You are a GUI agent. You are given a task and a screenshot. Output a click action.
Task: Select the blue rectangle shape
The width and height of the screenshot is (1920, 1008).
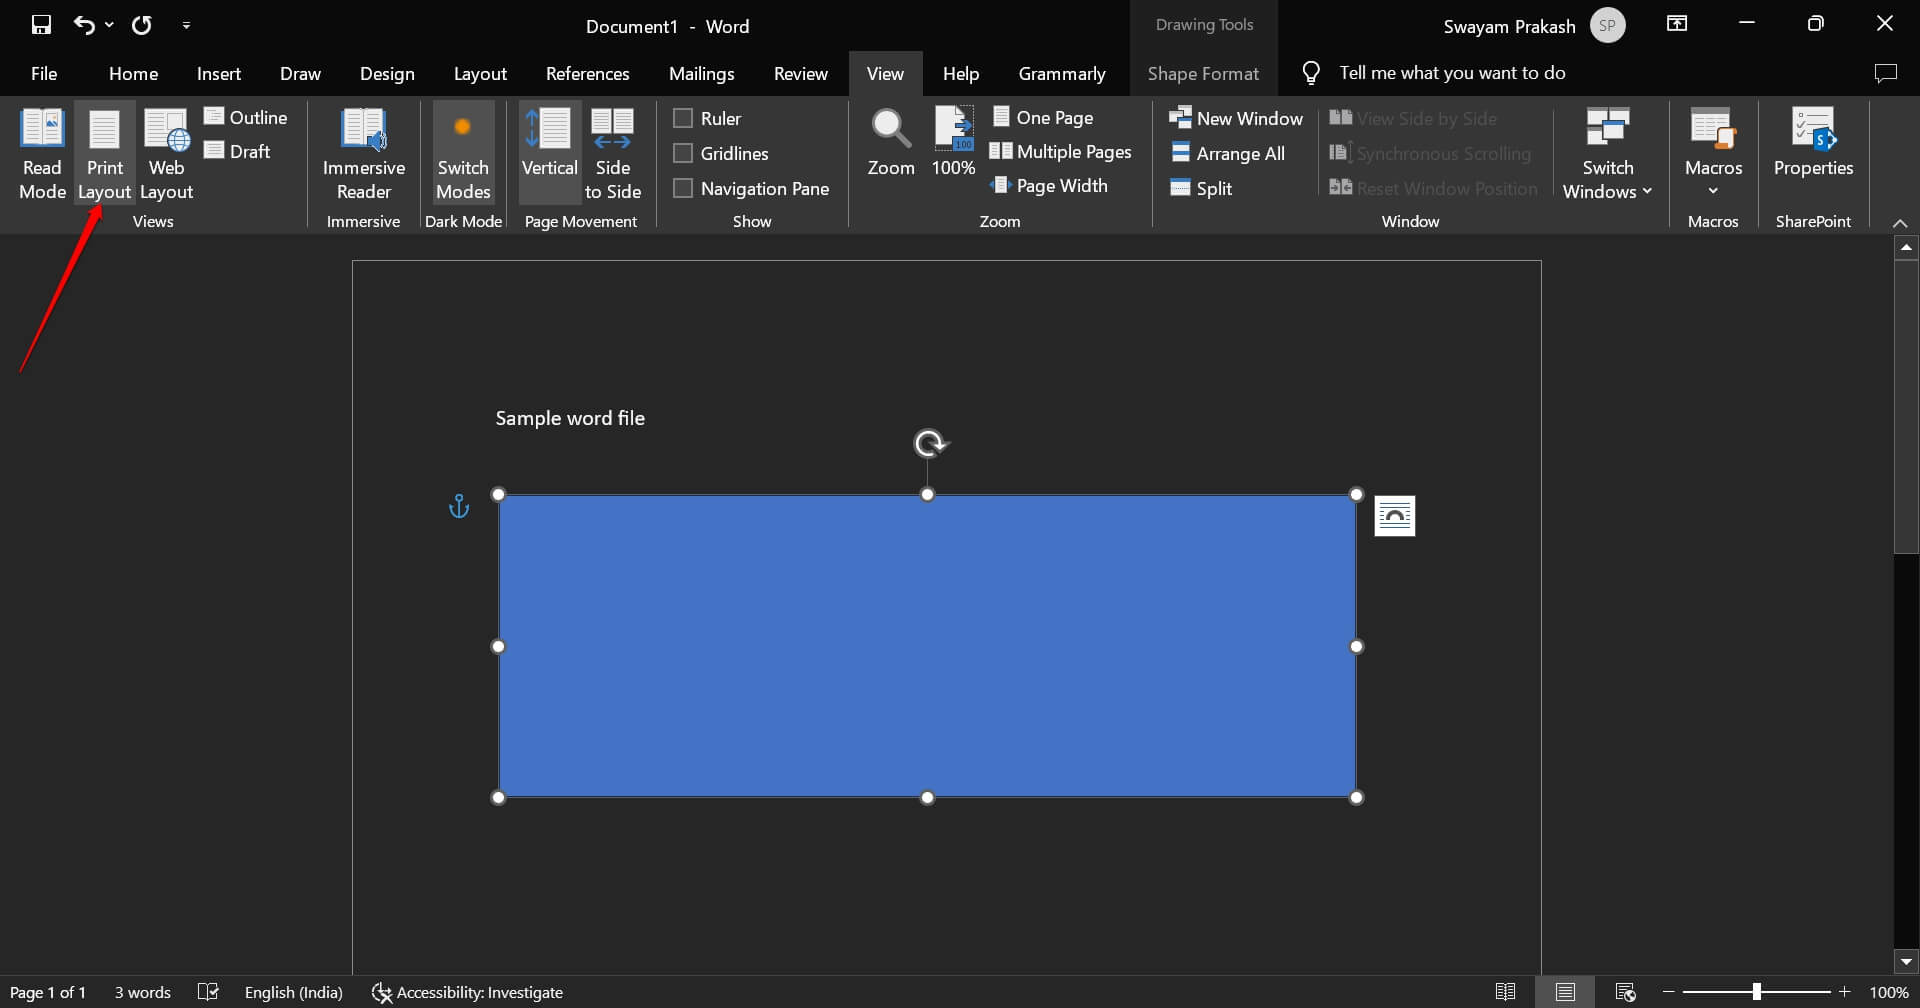tap(927, 644)
